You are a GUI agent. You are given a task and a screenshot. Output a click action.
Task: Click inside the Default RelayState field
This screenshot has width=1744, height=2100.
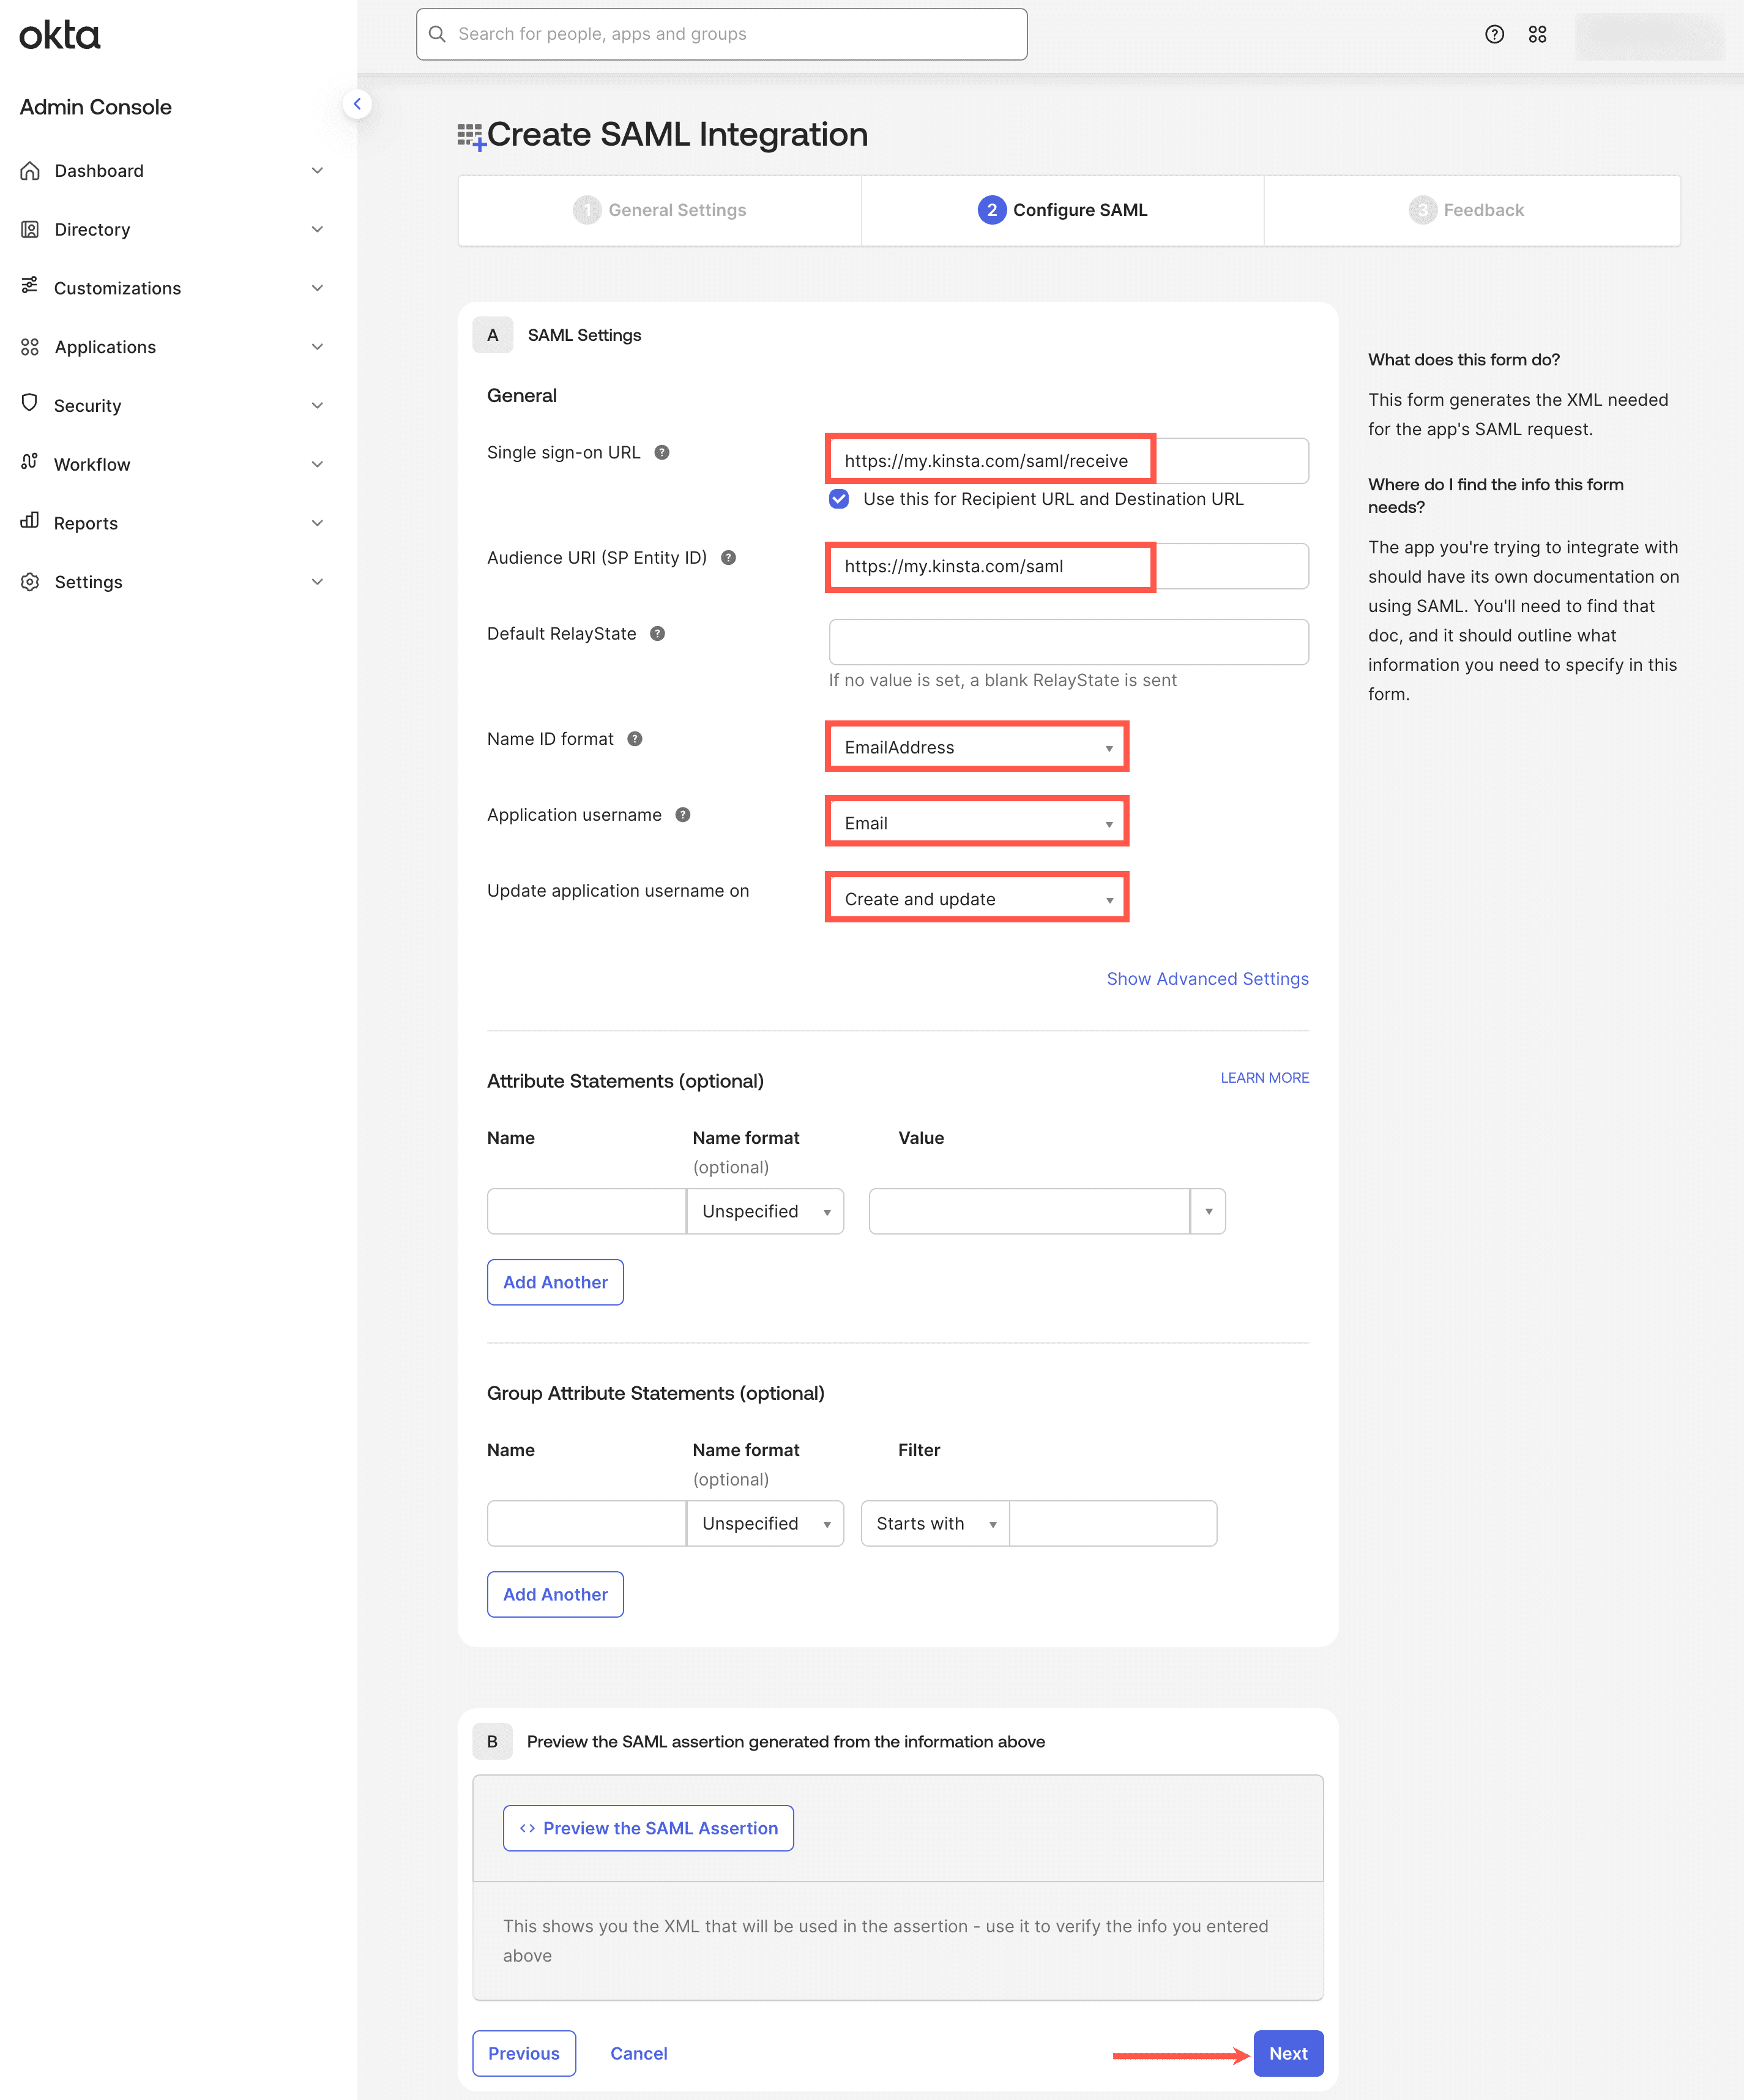point(1068,641)
